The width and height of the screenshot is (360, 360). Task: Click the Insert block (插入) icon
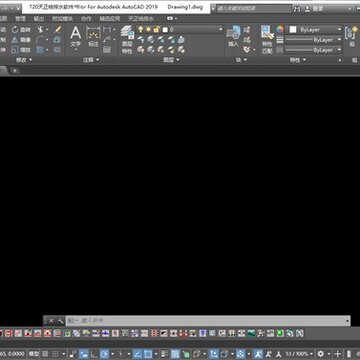[234, 37]
